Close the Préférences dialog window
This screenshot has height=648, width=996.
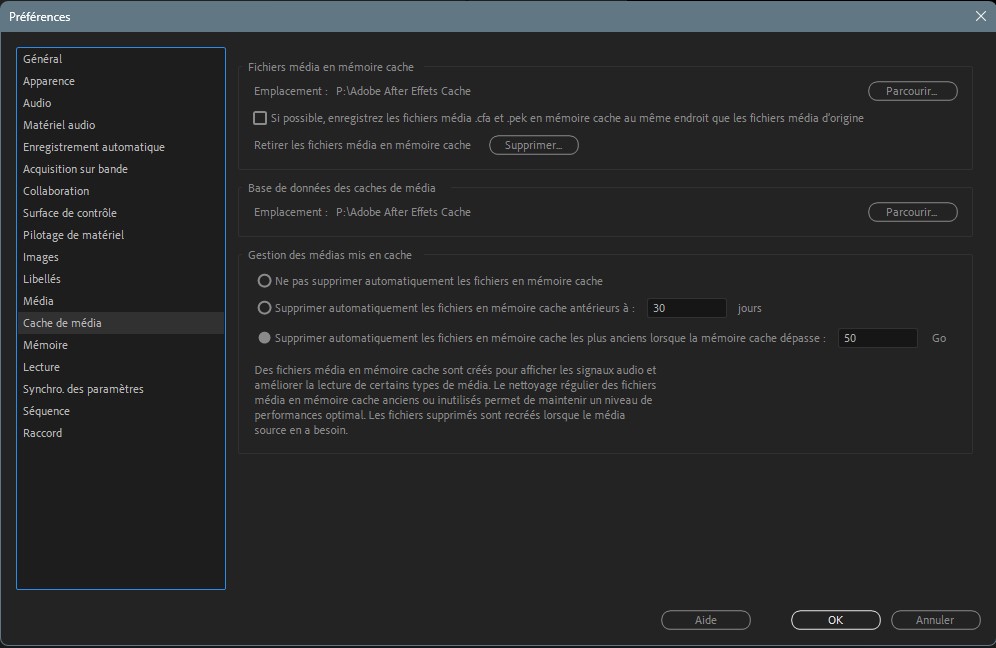[x=980, y=16]
